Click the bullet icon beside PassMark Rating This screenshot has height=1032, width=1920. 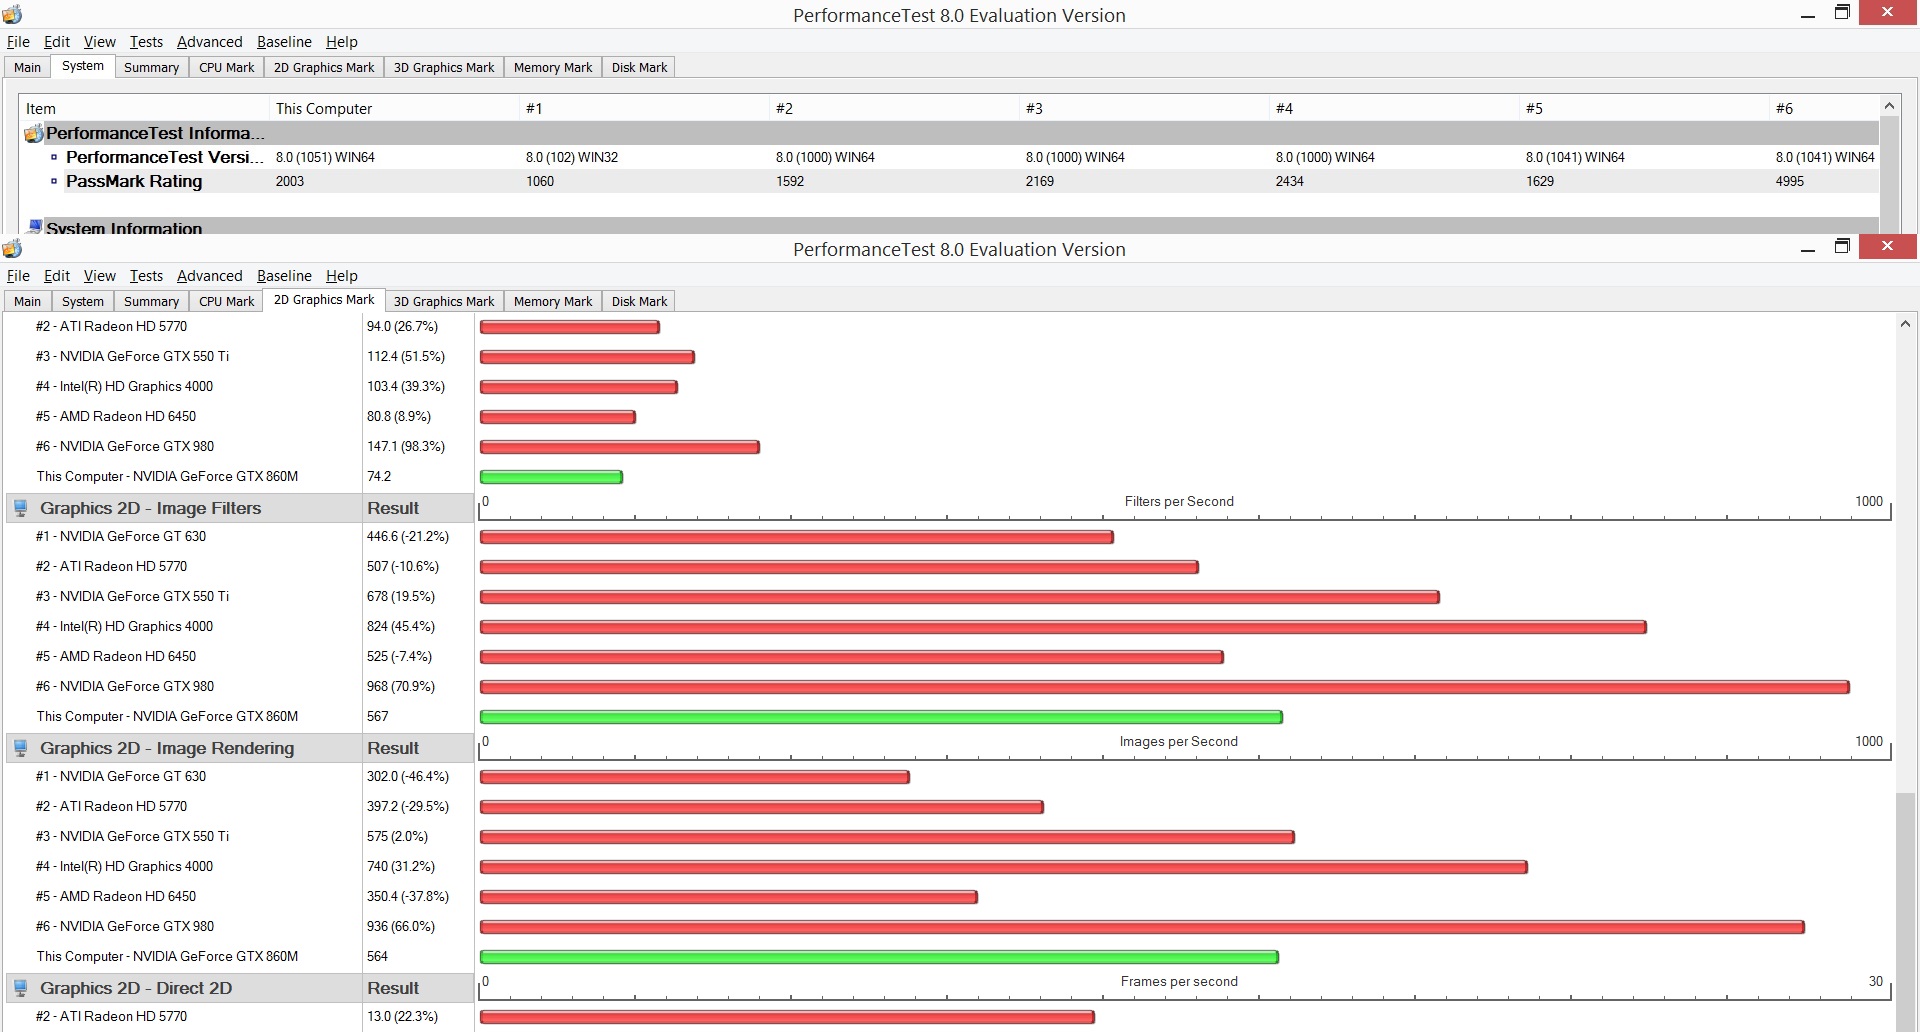pos(54,181)
